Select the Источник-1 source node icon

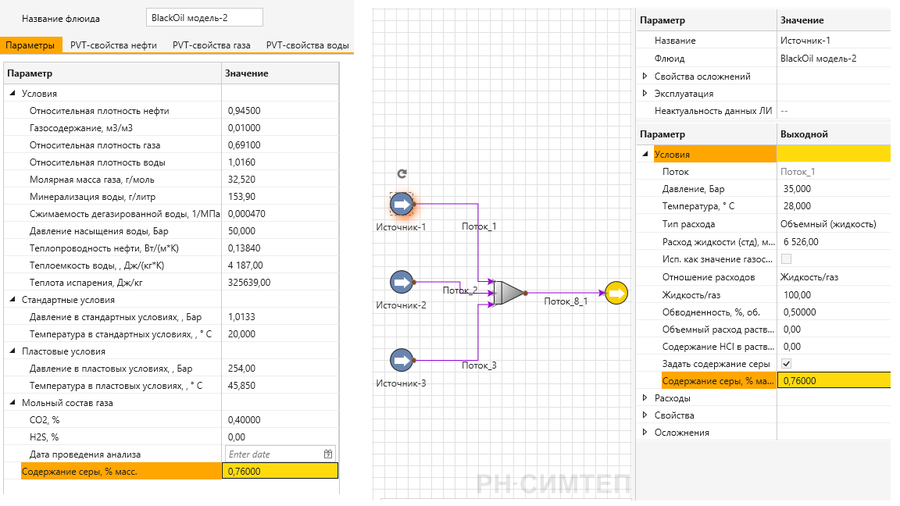tap(402, 204)
